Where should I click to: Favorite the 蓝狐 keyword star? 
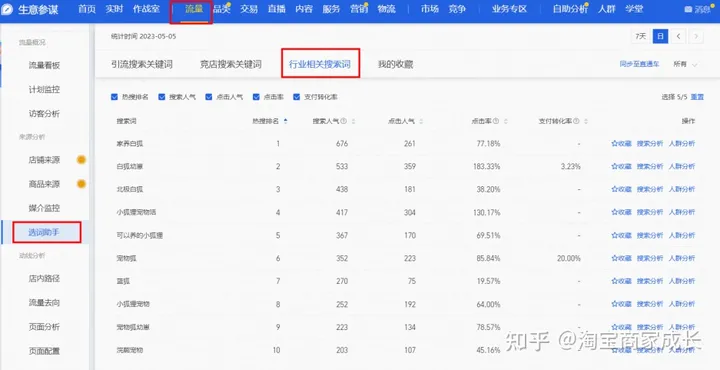pos(614,281)
